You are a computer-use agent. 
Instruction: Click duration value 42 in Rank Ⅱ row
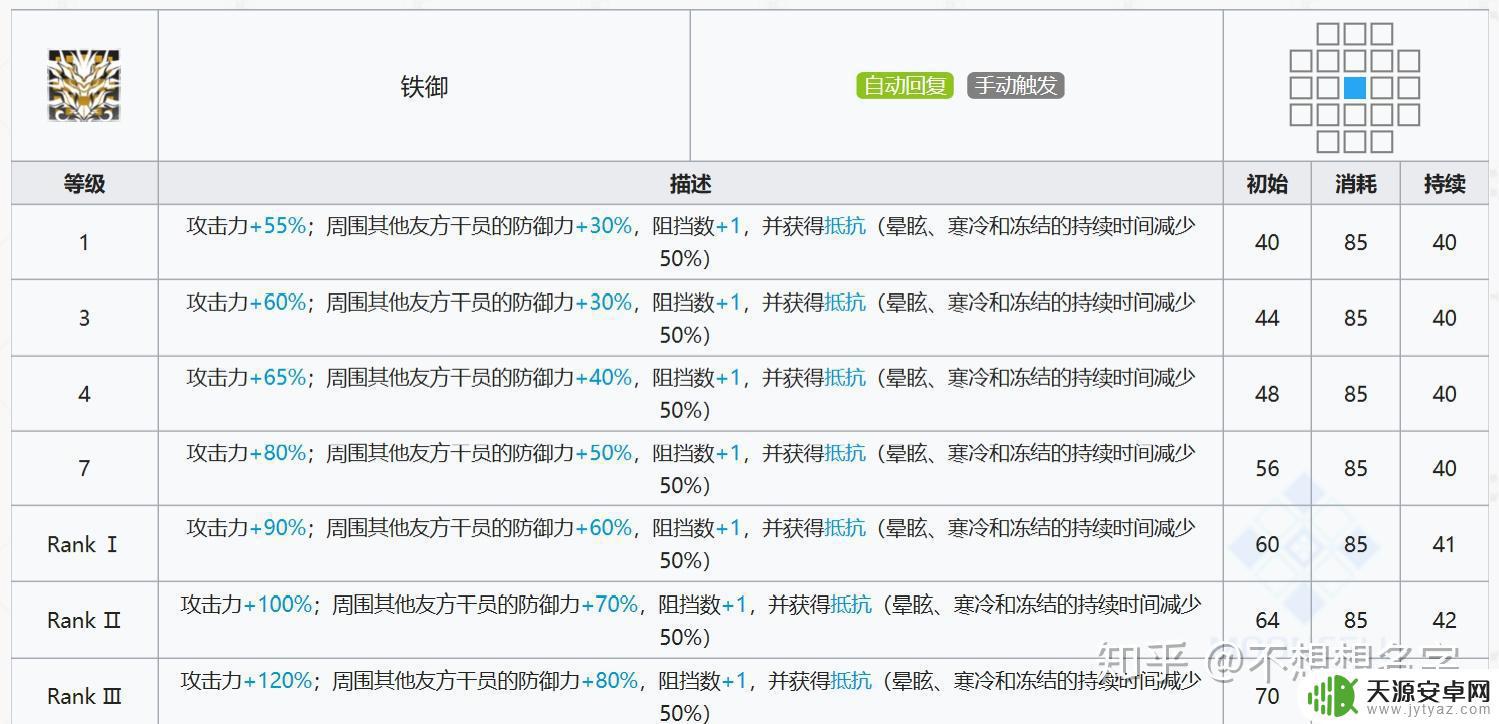click(1444, 620)
